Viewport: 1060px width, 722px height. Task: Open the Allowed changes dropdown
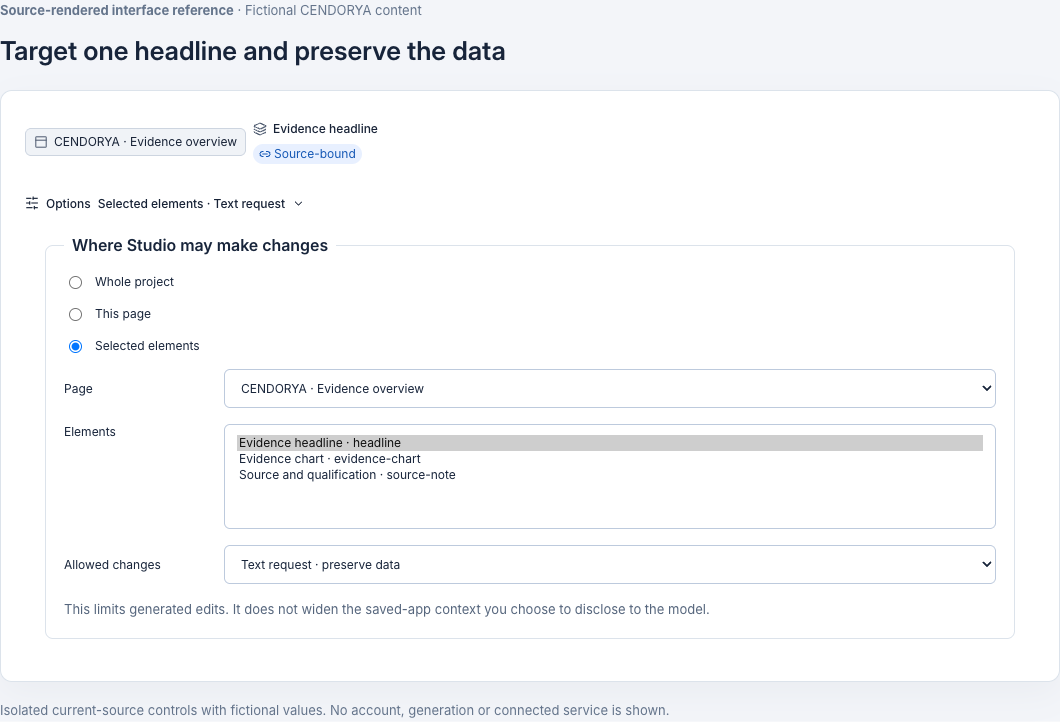pos(610,564)
